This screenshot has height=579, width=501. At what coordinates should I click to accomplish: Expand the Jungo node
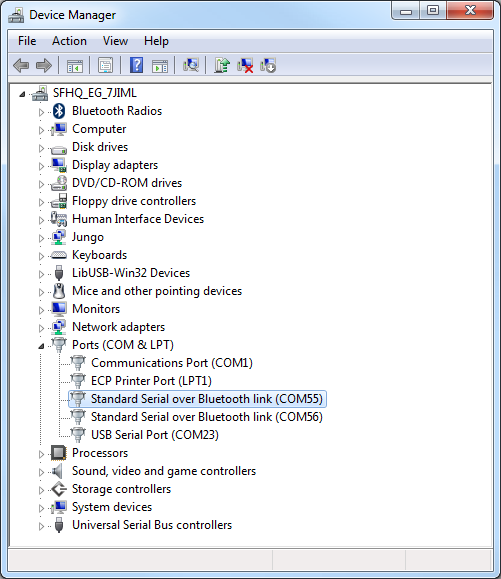41,238
